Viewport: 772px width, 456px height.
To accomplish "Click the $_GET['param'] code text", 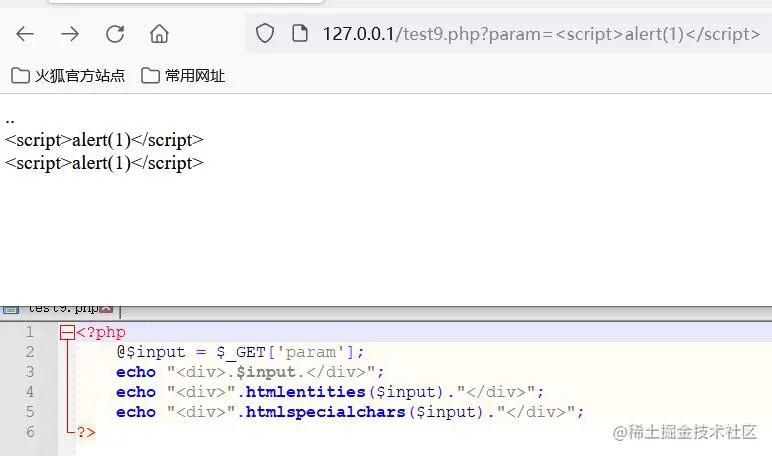I will pos(286,352).
